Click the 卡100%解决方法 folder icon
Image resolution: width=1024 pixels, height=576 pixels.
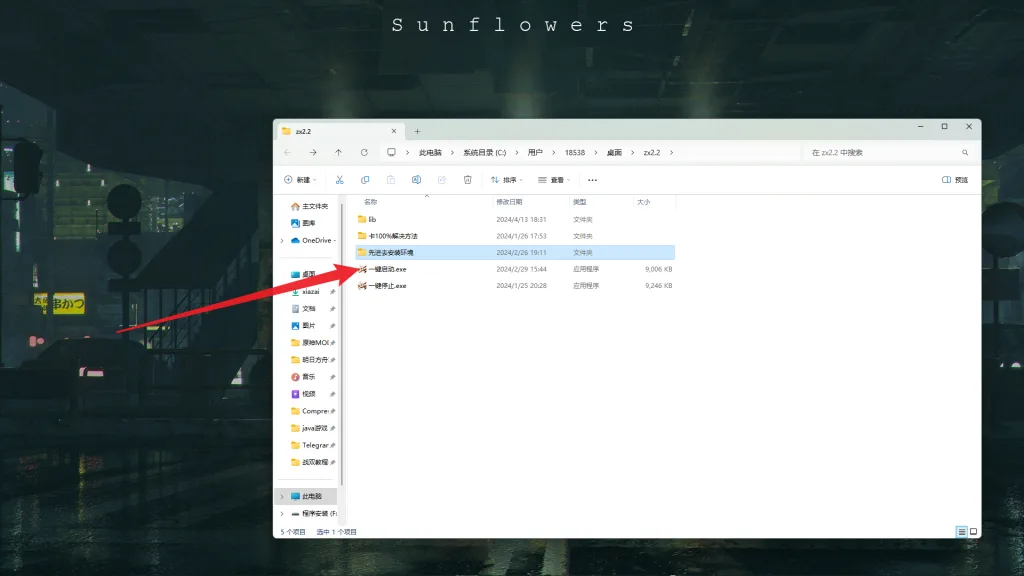(x=362, y=236)
